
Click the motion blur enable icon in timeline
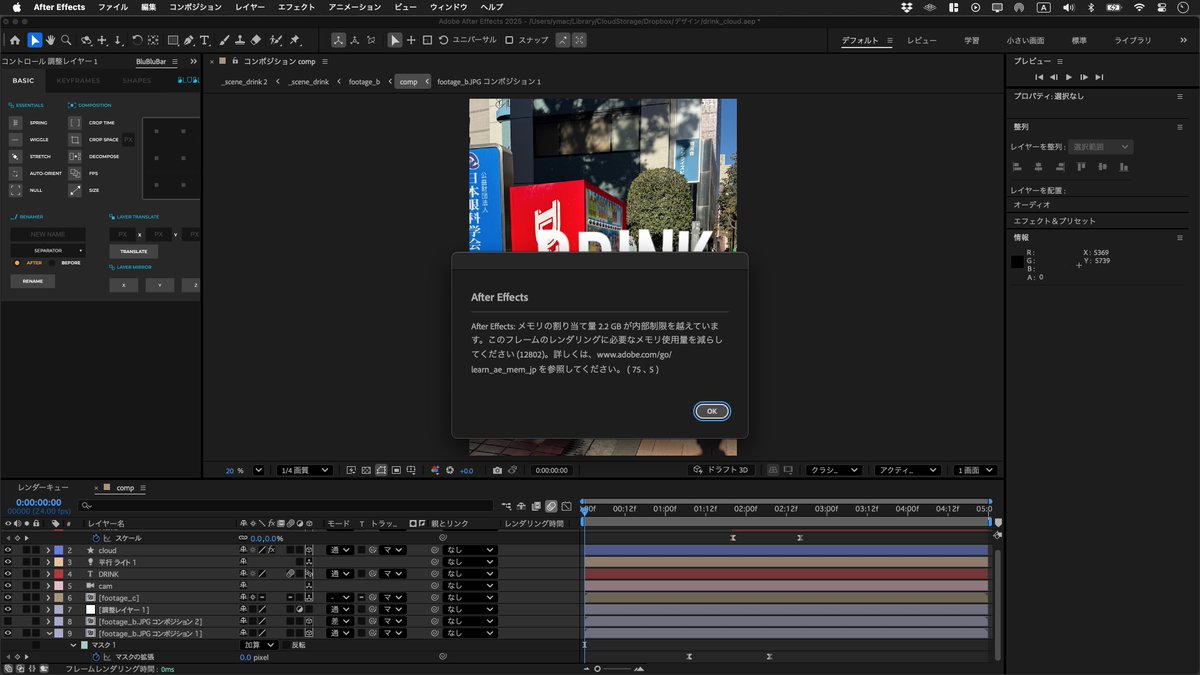[551, 506]
